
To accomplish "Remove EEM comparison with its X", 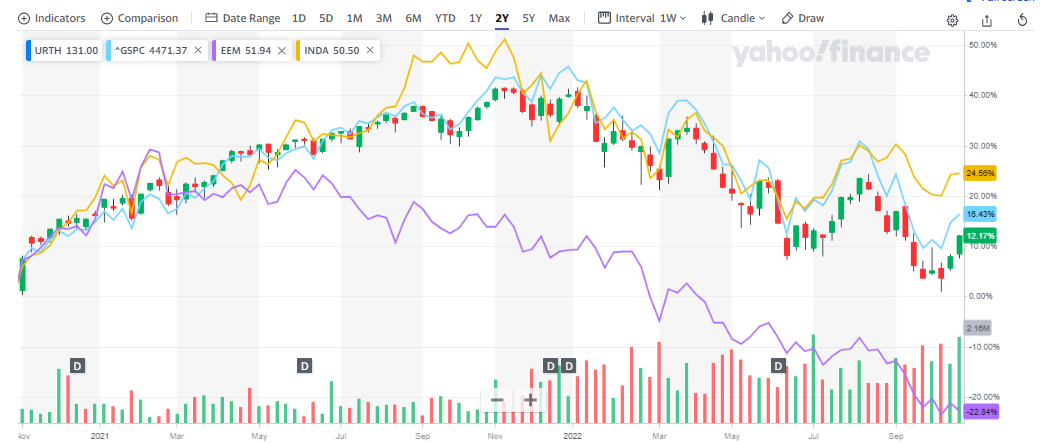I will (x=281, y=50).
